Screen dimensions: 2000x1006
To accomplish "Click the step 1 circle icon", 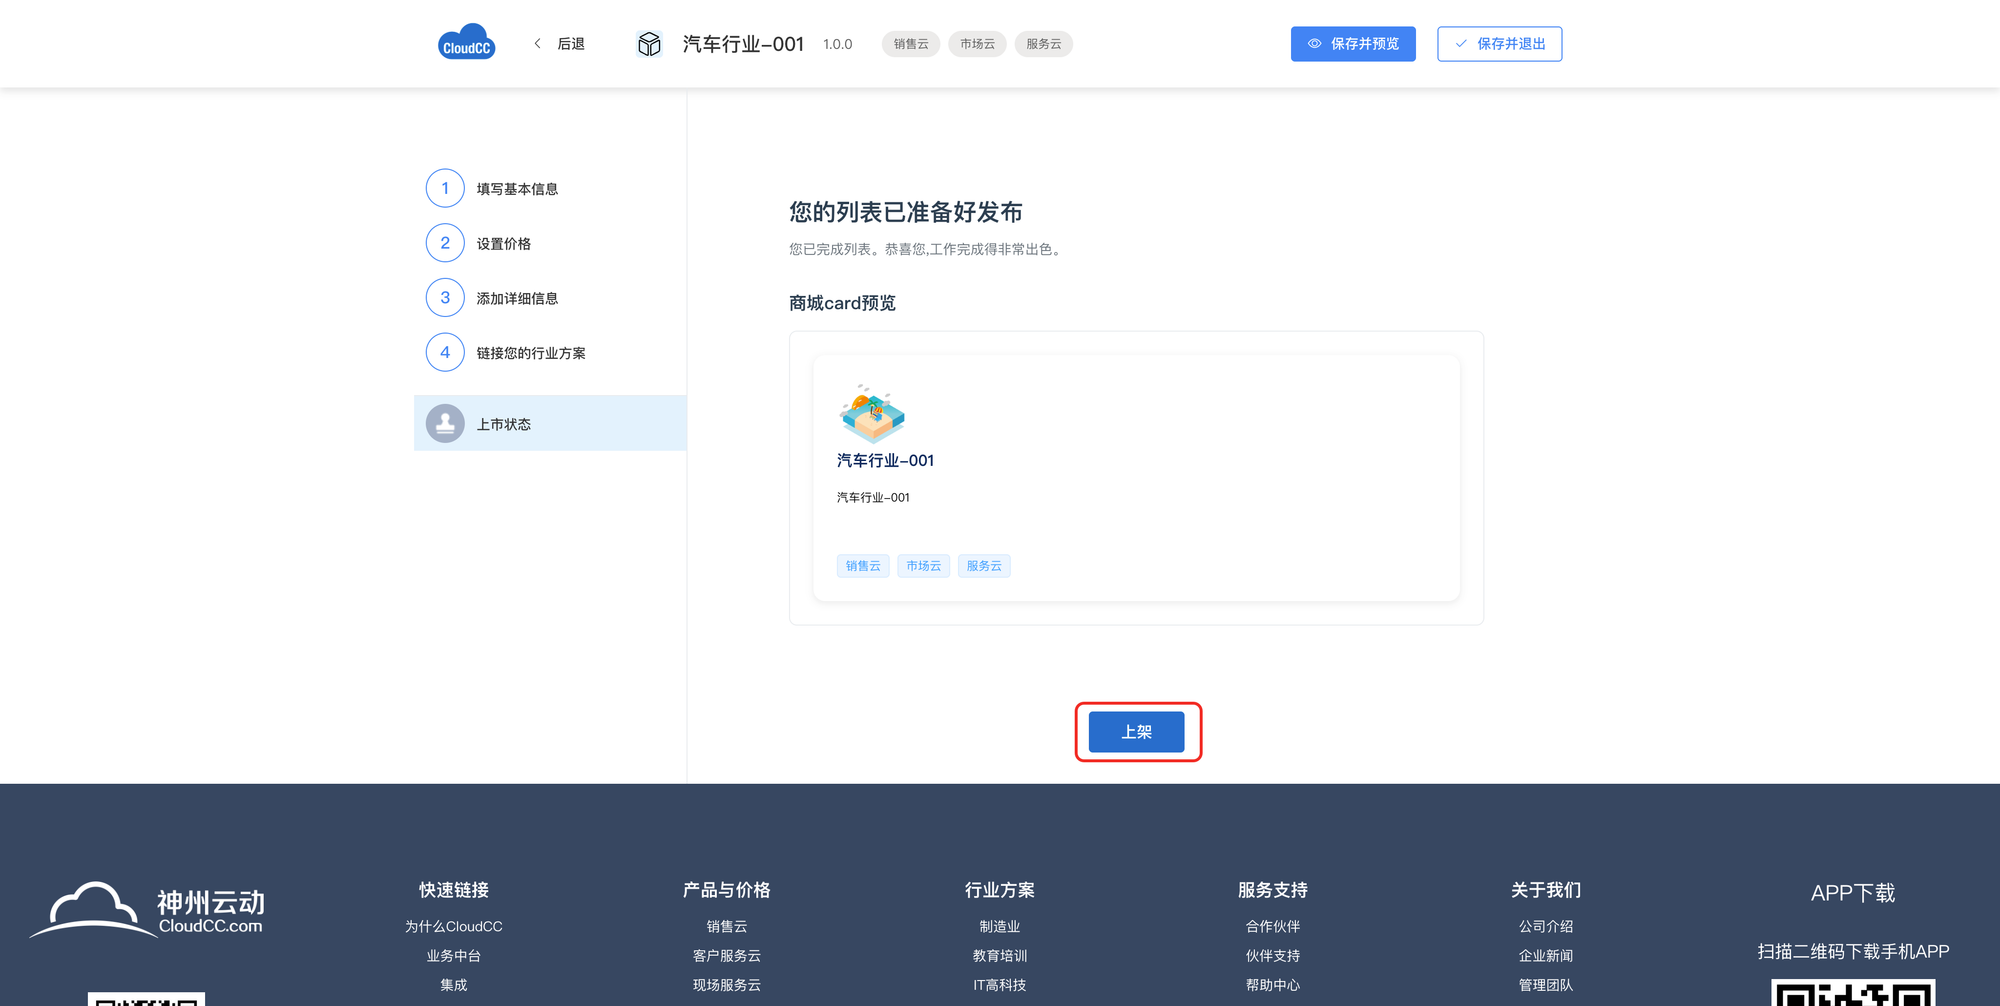I will pos(445,188).
